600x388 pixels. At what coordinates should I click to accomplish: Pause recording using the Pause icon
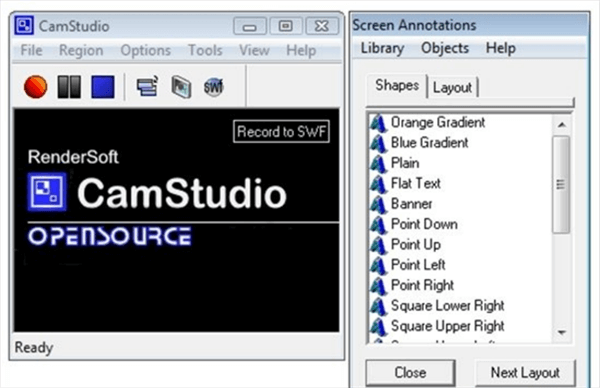coord(69,87)
